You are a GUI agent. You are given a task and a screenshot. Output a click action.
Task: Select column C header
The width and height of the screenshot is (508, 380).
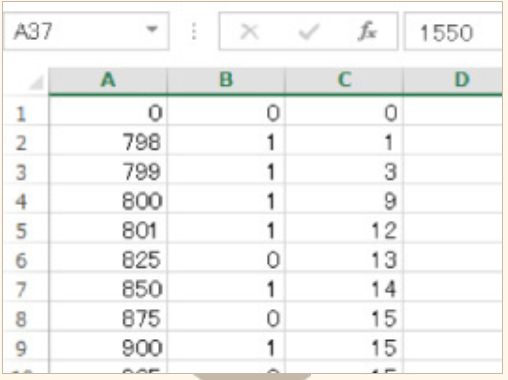(344, 81)
